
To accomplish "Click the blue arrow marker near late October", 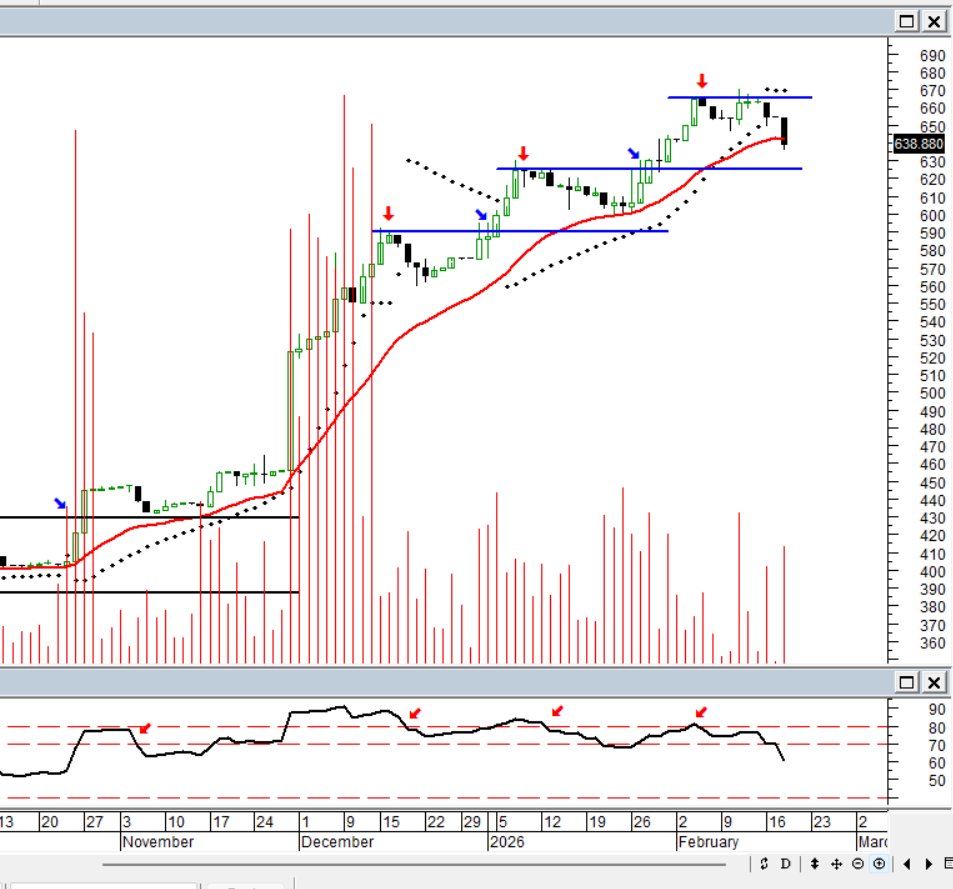I will pos(60,503).
